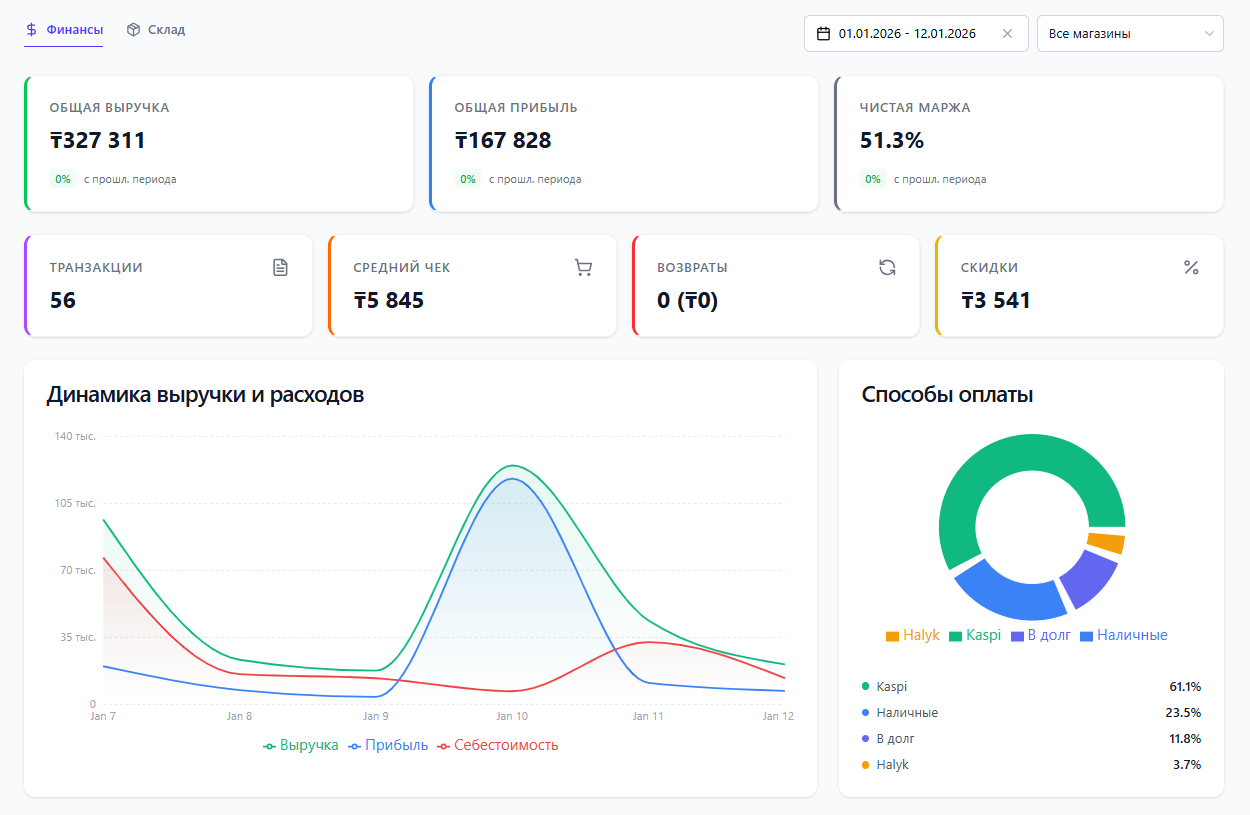Click the refresh icon in Возвраты card
This screenshot has width=1250, height=815.
pos(887,267)
